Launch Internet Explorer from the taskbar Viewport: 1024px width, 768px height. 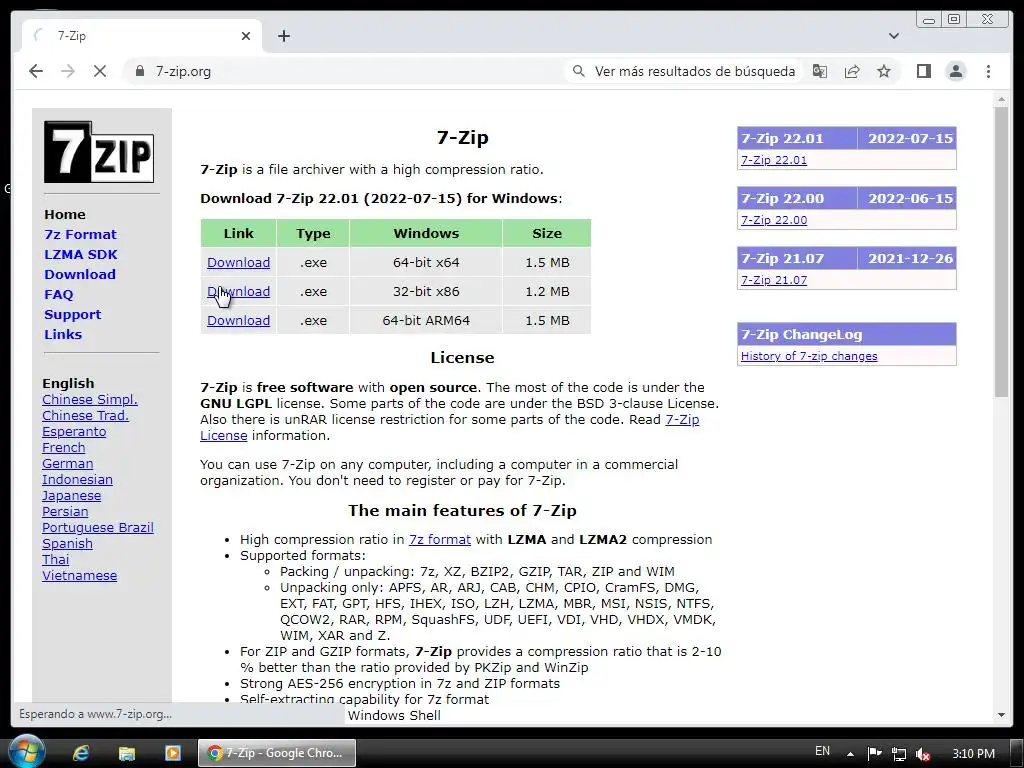tap(81, 753)
